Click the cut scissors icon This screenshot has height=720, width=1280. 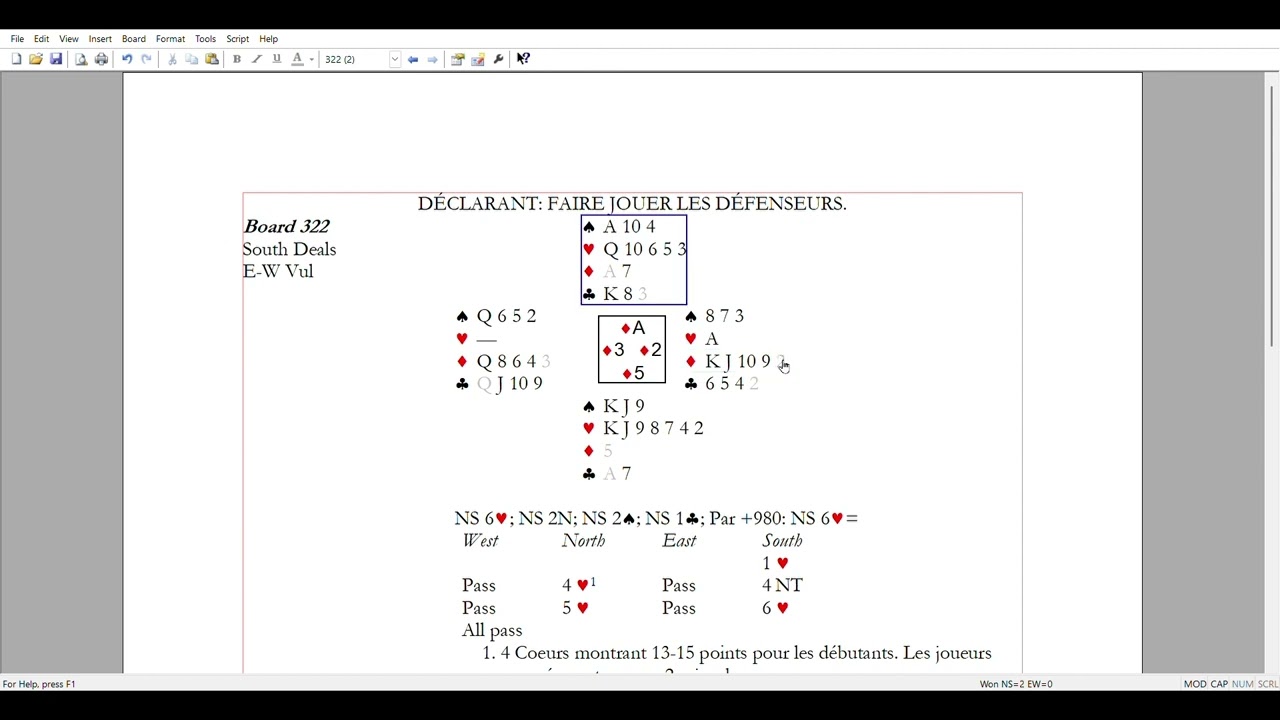pyautogui.click(x=172, y=59)
